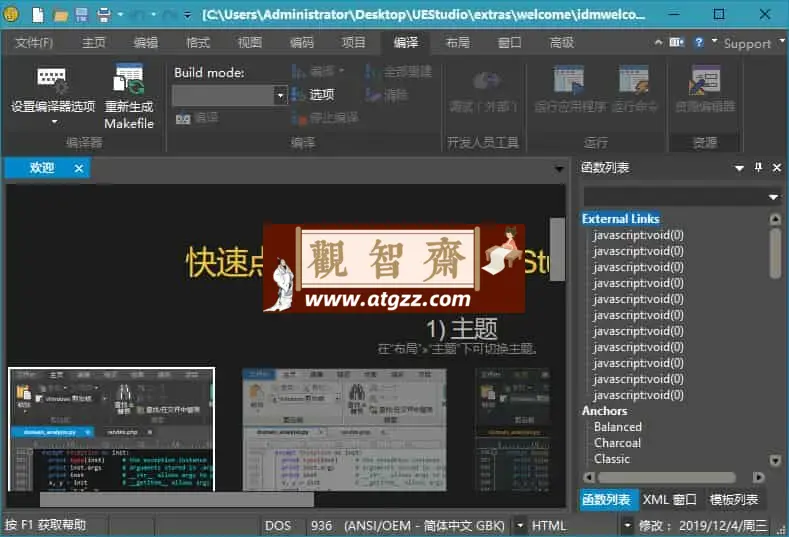
Task: Click the blue question mark help icon
Action: click(698, 43)
